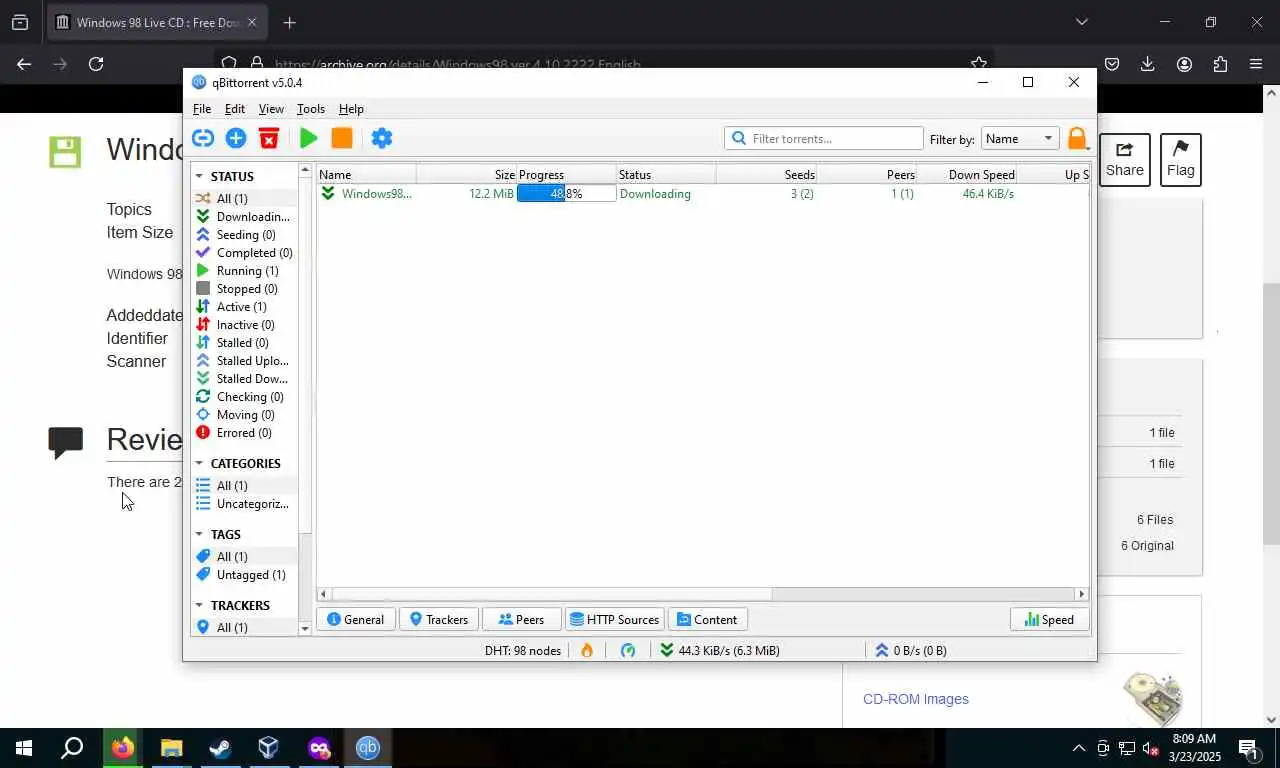Select the Untagged (1) tag filter
The height and width of the screenshot is (768, 1280).
click(244, 574)
